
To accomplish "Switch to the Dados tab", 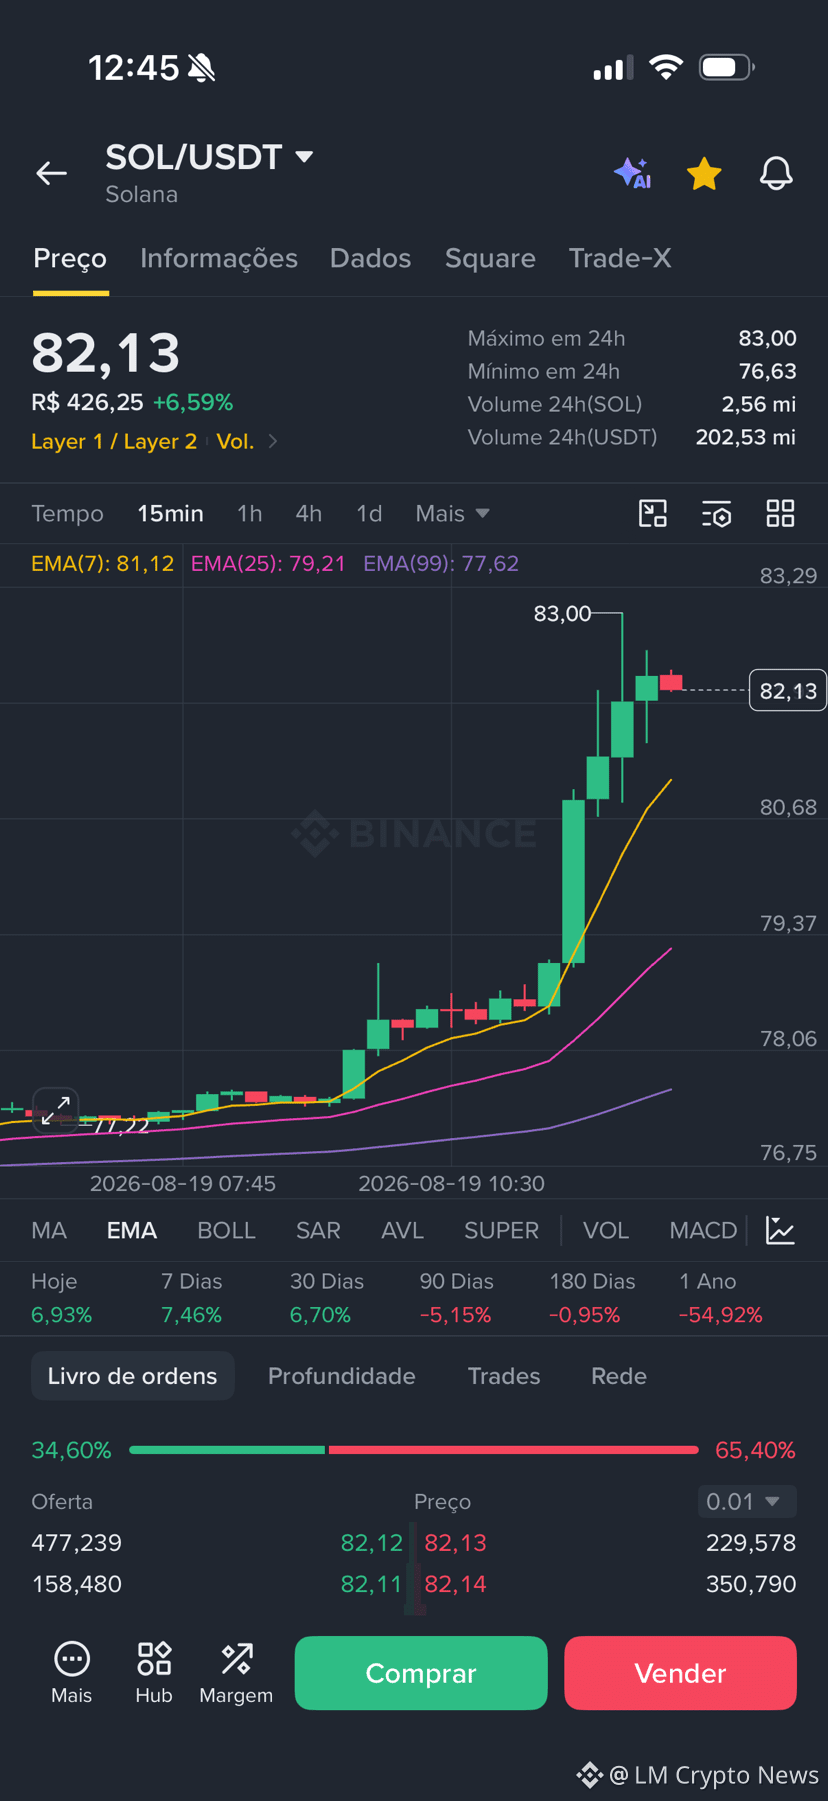I will coord(370,258).
